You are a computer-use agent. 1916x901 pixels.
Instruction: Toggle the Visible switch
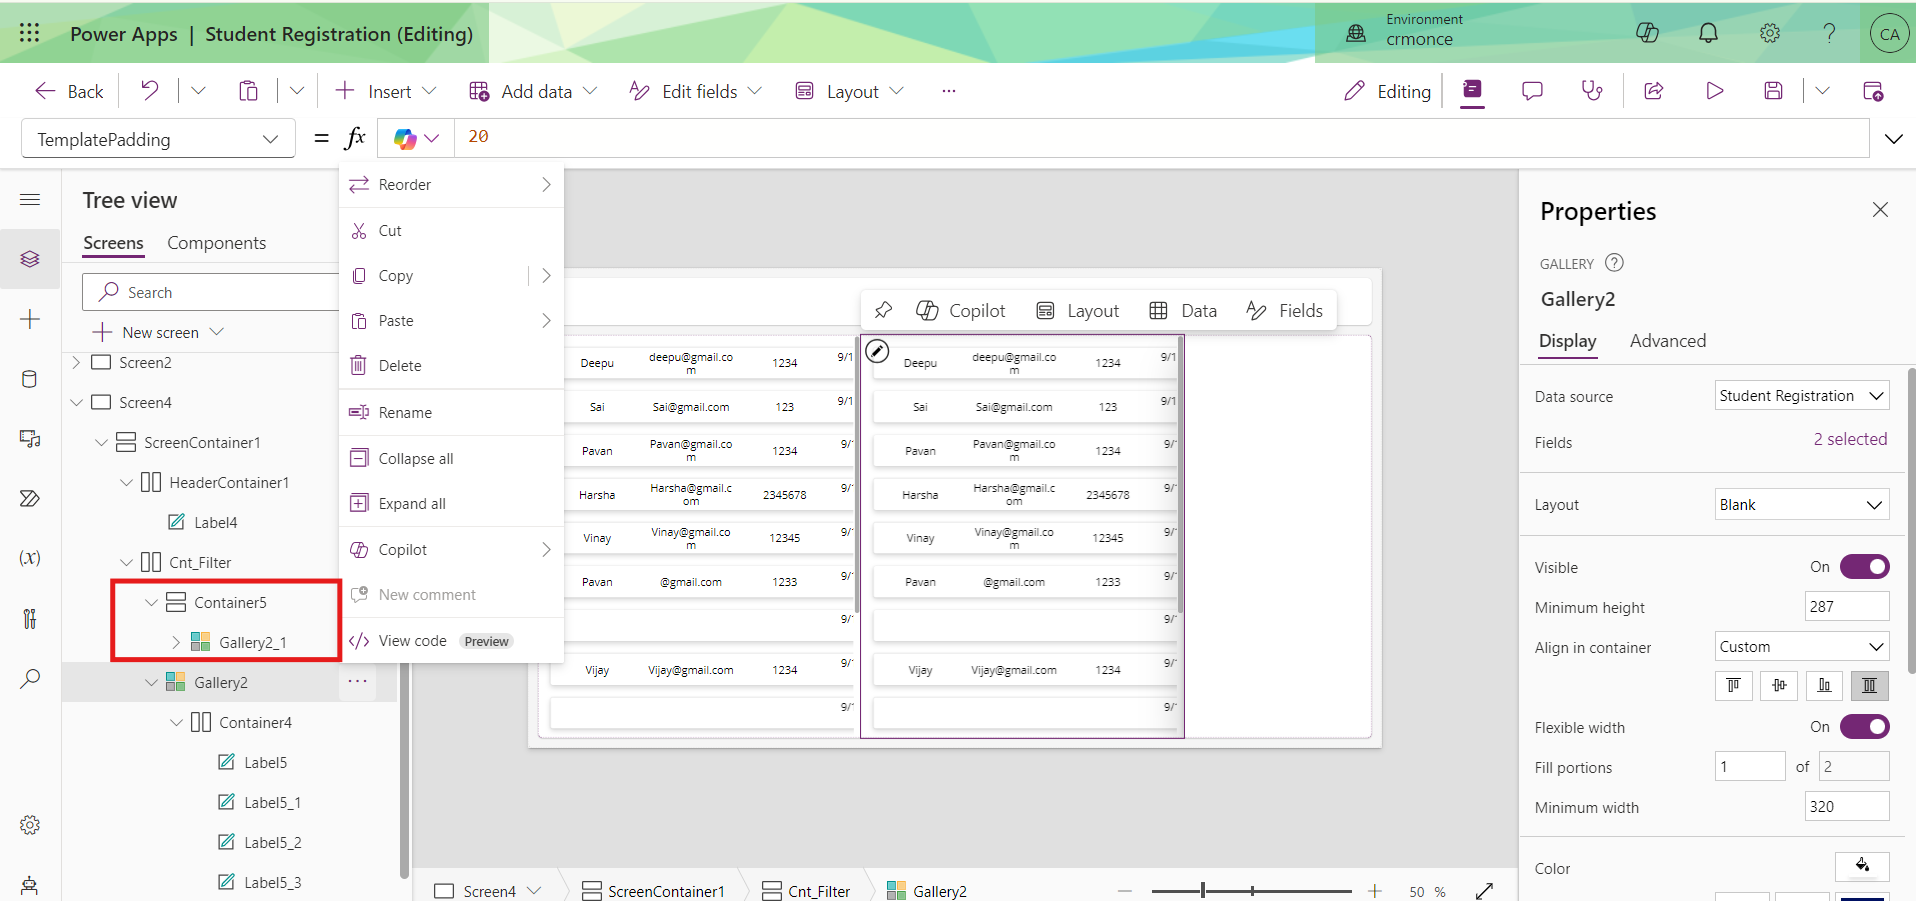point(1864,567)
